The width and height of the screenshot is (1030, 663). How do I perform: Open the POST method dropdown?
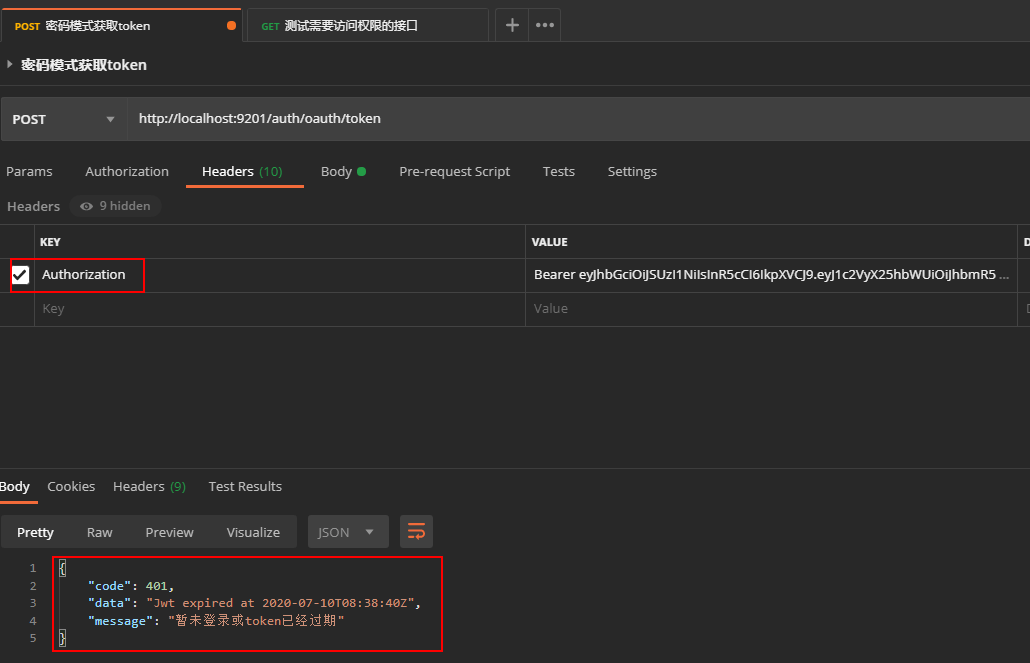pos(64,119)
